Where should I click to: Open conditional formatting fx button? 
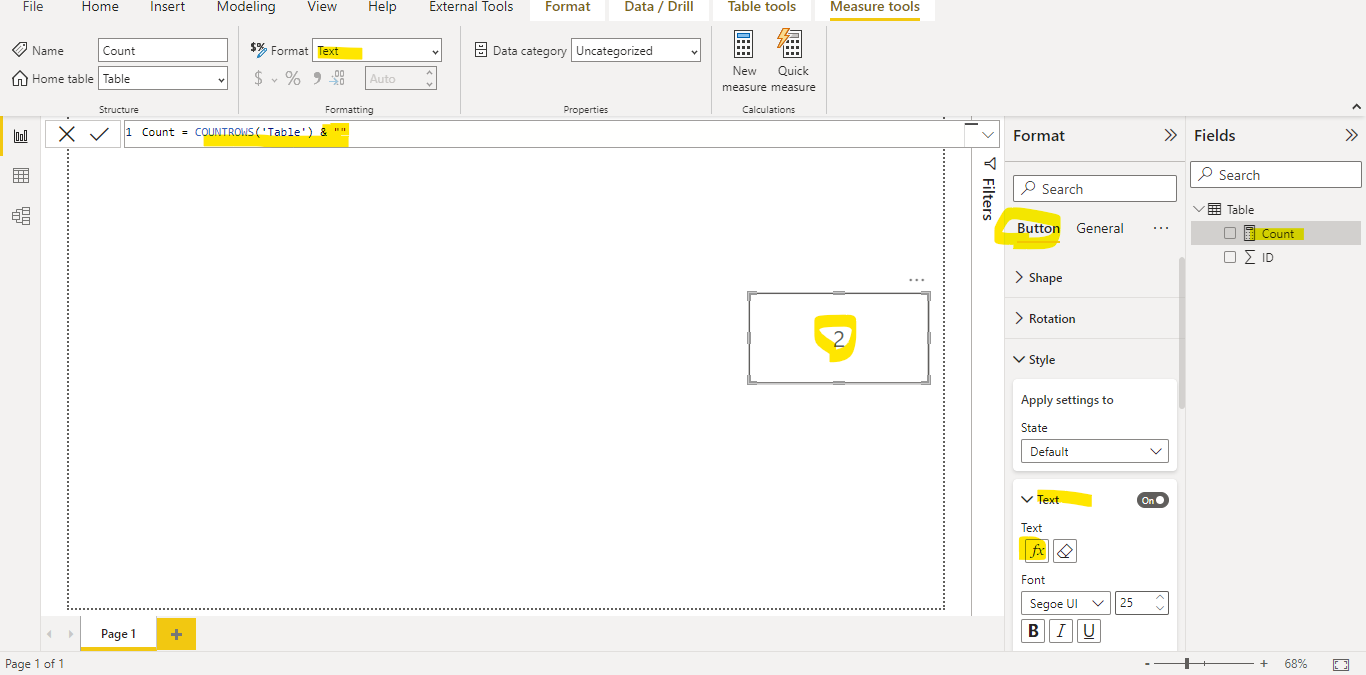point(1036,551)
